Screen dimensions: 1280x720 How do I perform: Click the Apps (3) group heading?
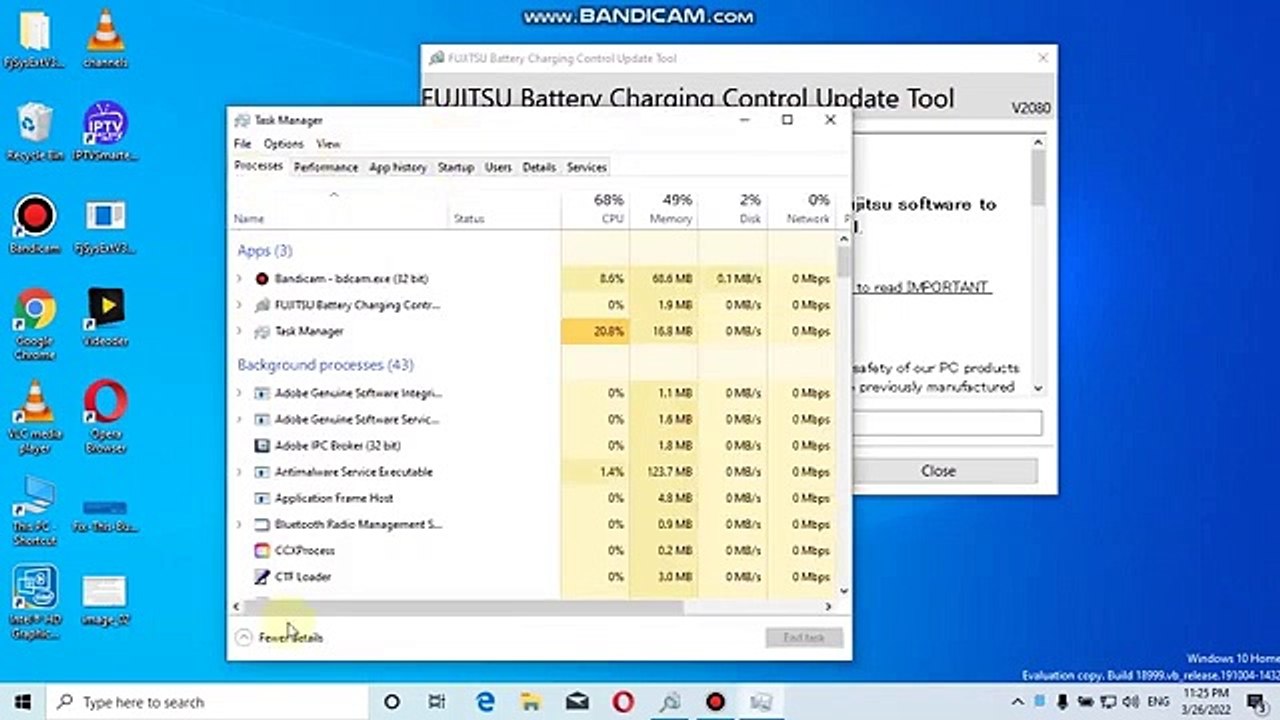(x=265, y=251)
